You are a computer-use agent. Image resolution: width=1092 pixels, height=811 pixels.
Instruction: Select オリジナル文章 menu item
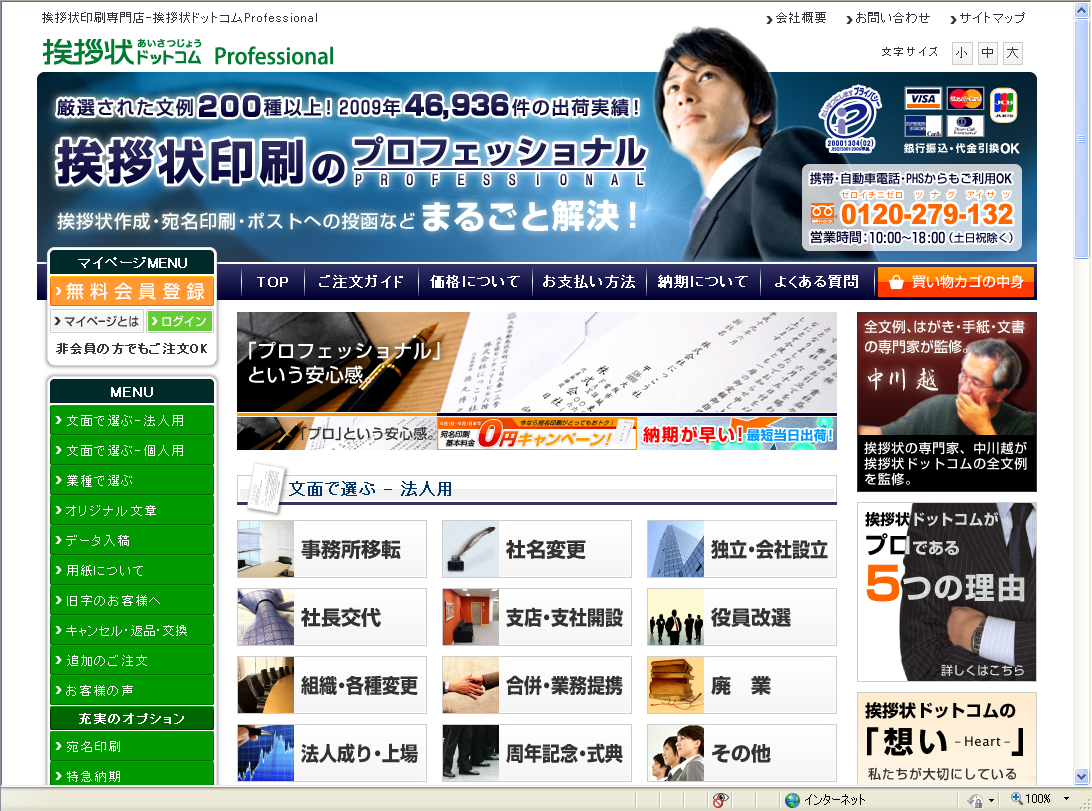tap(132, 510)
